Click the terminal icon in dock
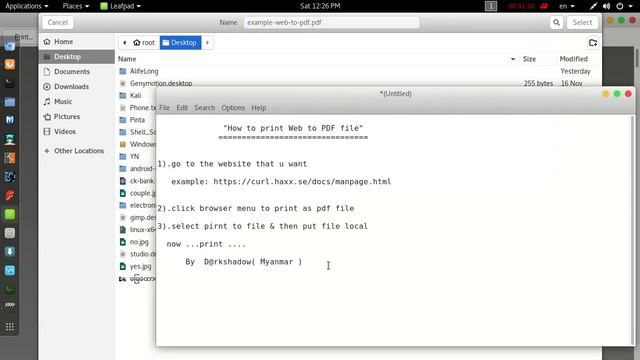Viewport: 640px width, 360px height. pyautogui.click(x=10, y=83)
